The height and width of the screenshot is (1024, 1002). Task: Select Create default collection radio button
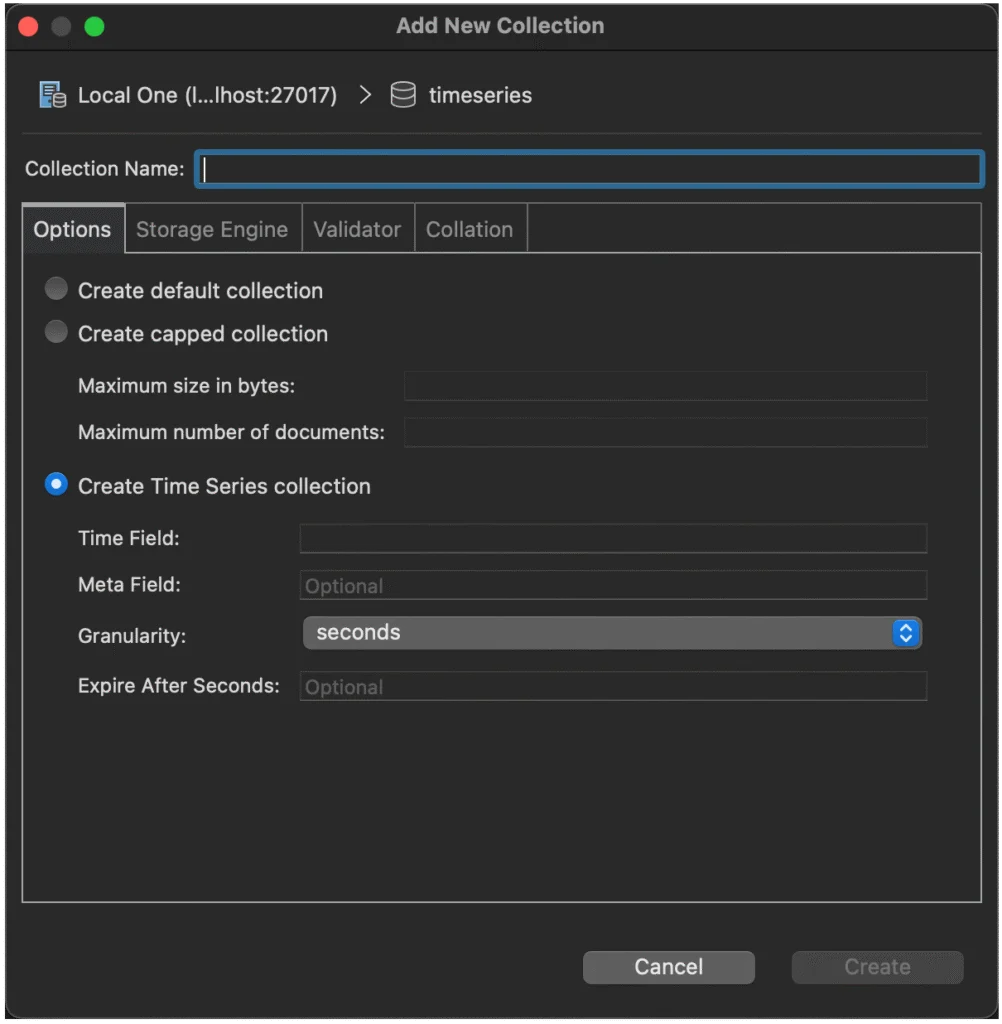56,289
